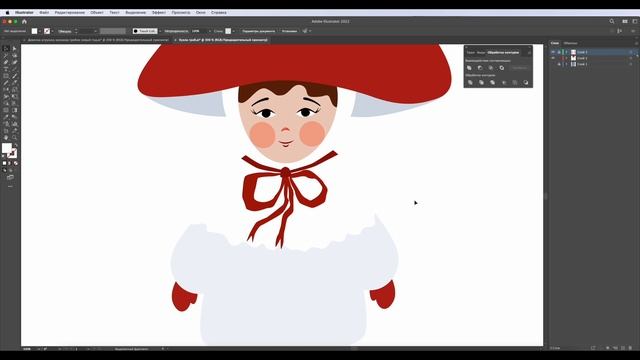Go to the Home screen icon
640x360 pixels.
coord(24,21)
